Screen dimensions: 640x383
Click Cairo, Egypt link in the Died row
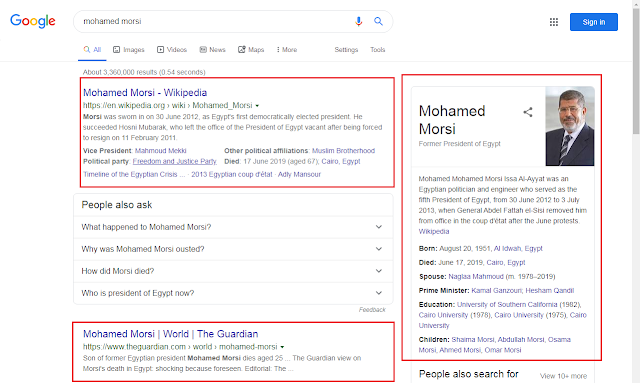pos(506,263)
